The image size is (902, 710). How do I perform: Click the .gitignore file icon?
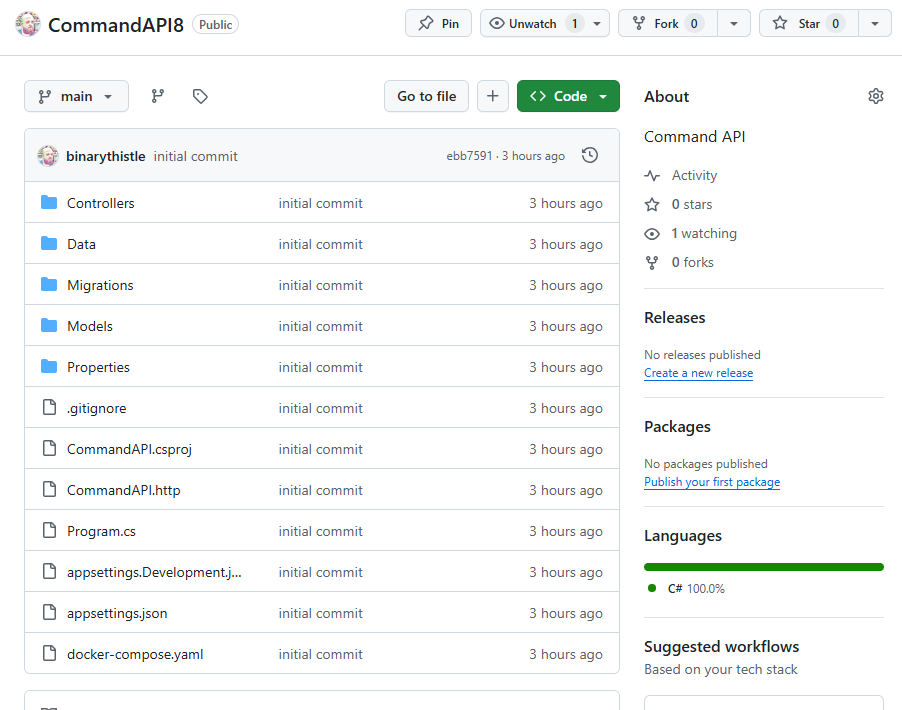[x=49, y=407]
